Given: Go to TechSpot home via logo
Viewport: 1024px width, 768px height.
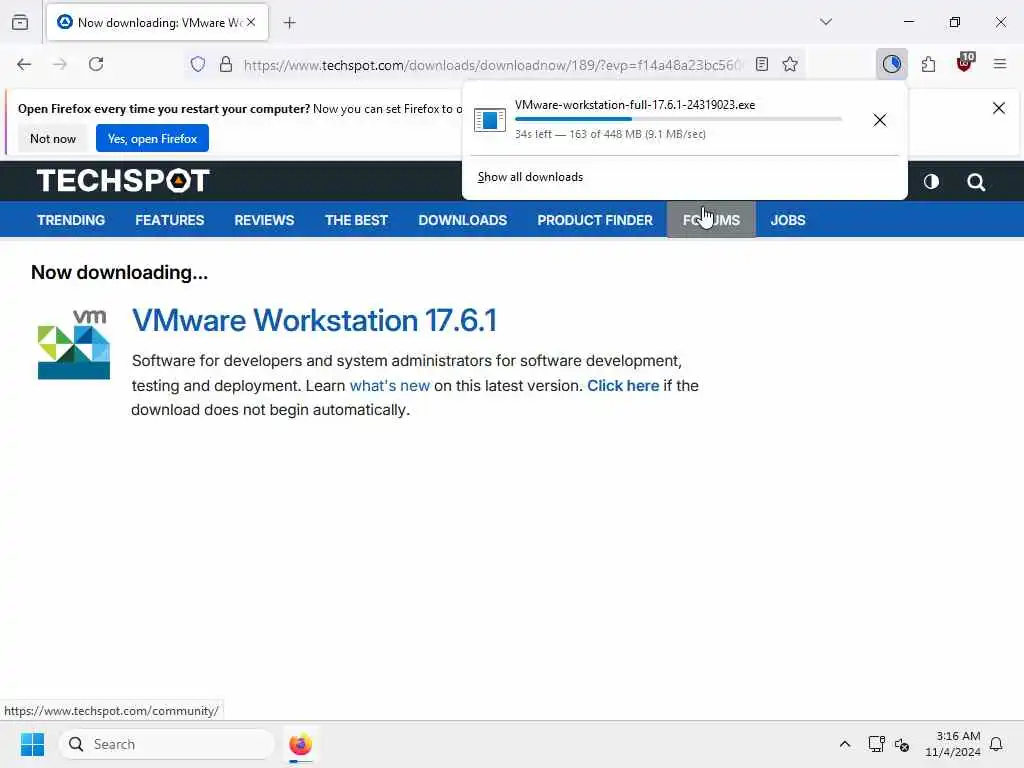Looking at the screenshot, I should click(x=123, y=181).
